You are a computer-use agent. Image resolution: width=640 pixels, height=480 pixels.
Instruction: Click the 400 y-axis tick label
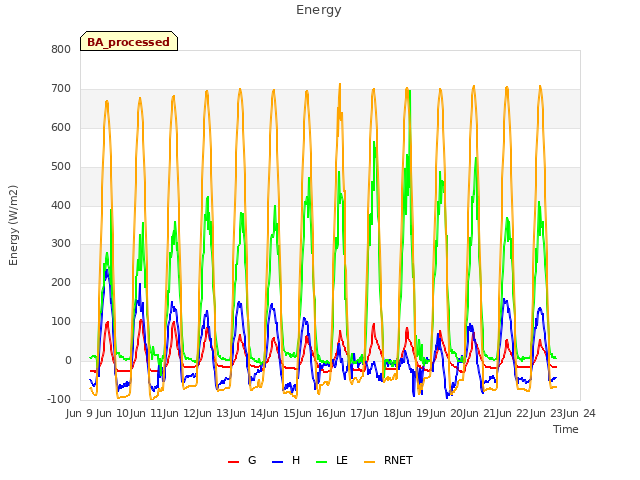tap(61, 205)
